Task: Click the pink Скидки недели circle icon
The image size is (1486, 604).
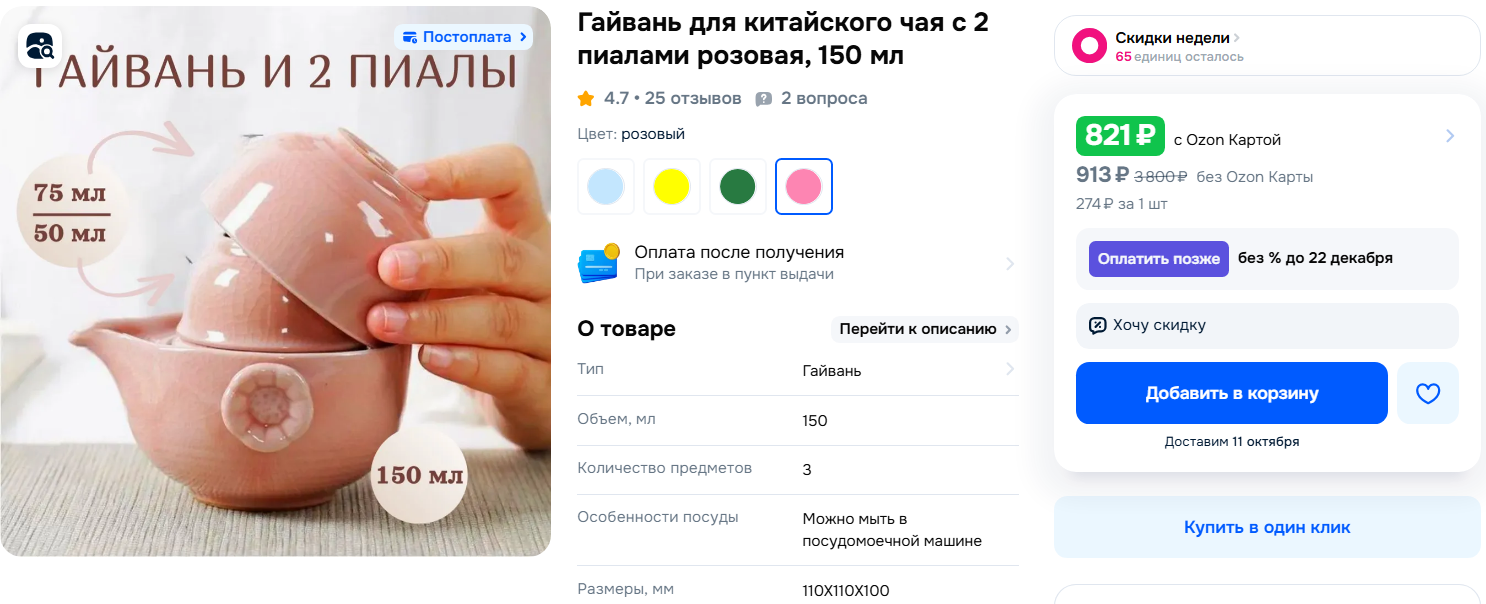Action: pos(1088,46)
